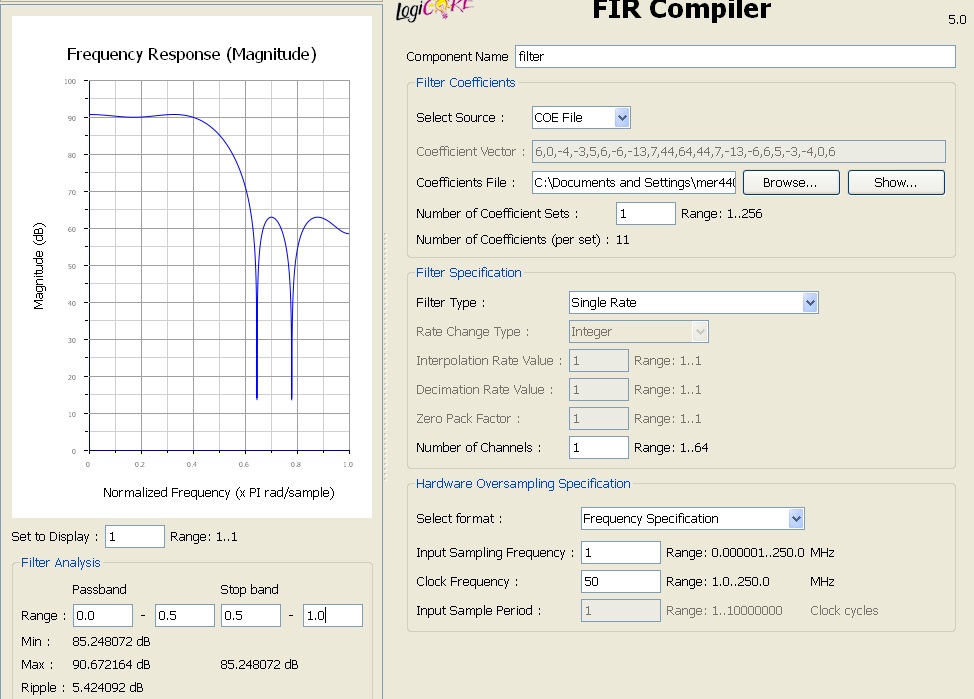974x699 pixels.
Task: Click the Coefficient Vector field
Action: tap(739, 152)
